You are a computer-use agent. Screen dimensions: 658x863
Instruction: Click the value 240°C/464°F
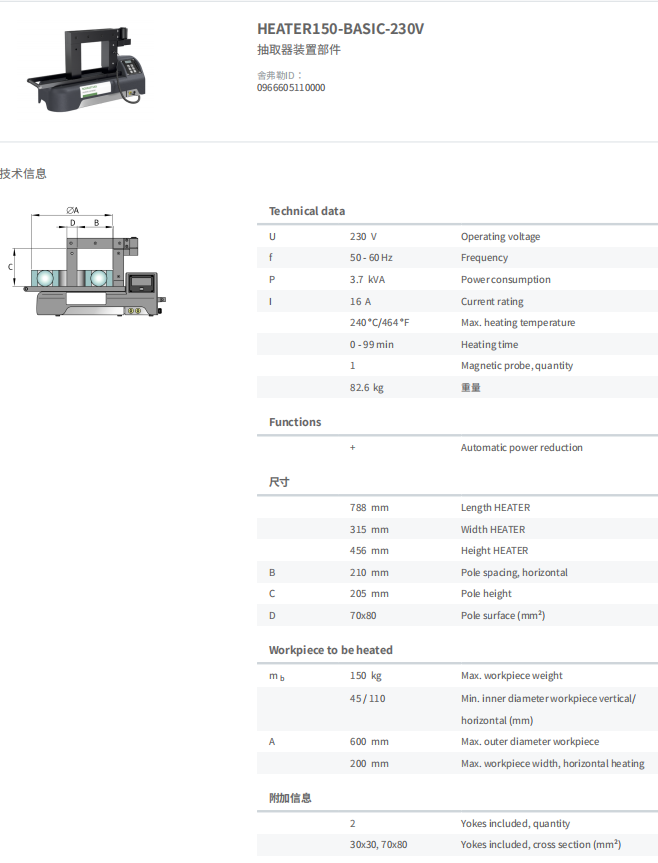coord(380,323)
